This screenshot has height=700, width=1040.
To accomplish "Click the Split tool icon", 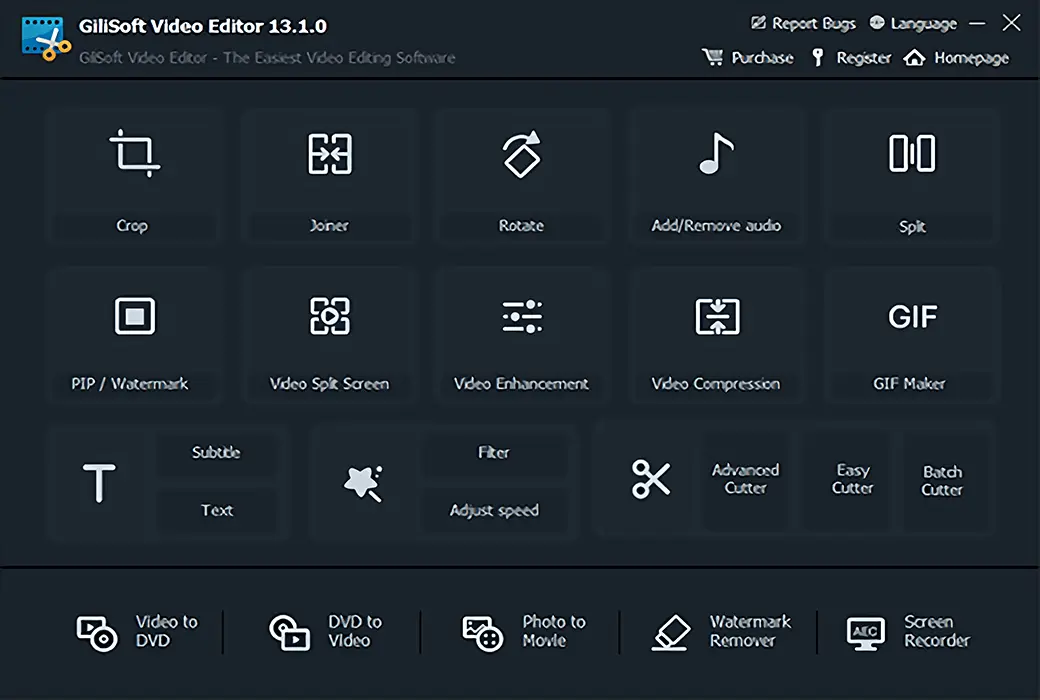I will pos(912,153).
